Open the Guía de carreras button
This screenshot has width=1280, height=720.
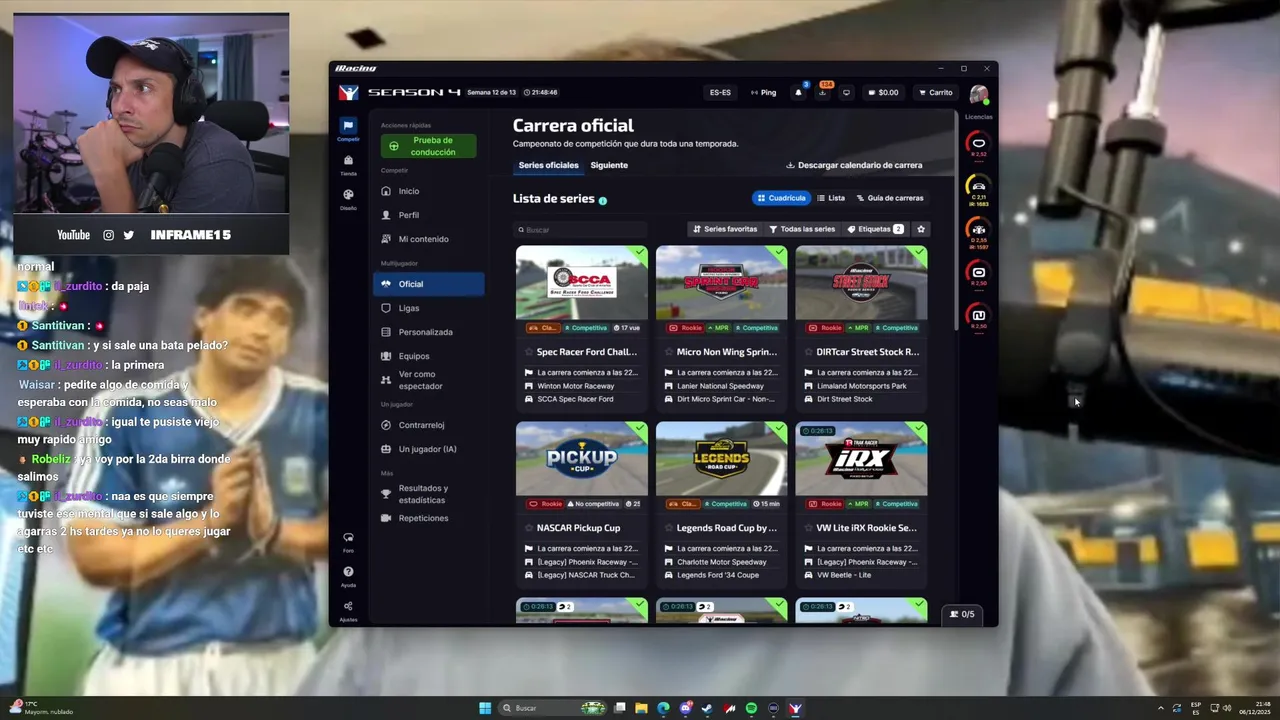pos(890,198)
